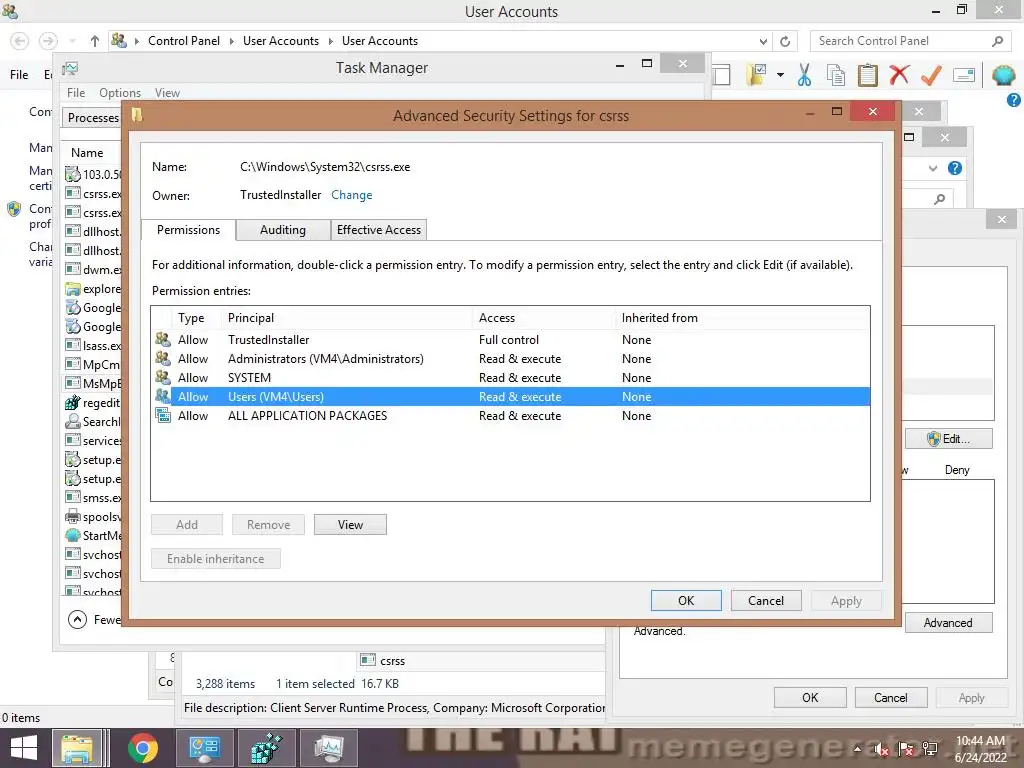The height and width of the screenshot is (768, 1024).
Task: Click the Cut scissors icon in toolbar
Action: (x=804, y=75)
